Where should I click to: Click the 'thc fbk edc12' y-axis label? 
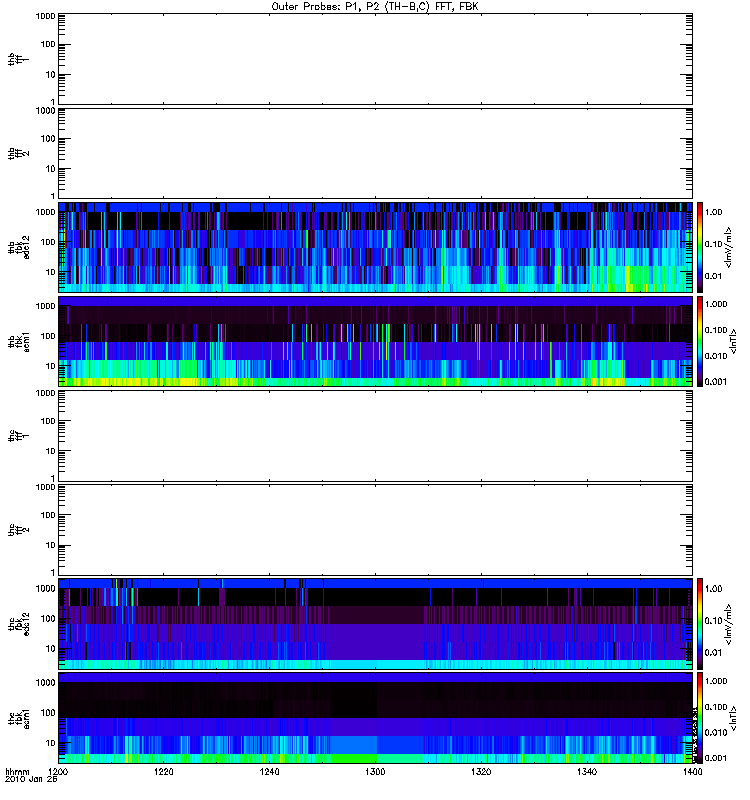19,623
